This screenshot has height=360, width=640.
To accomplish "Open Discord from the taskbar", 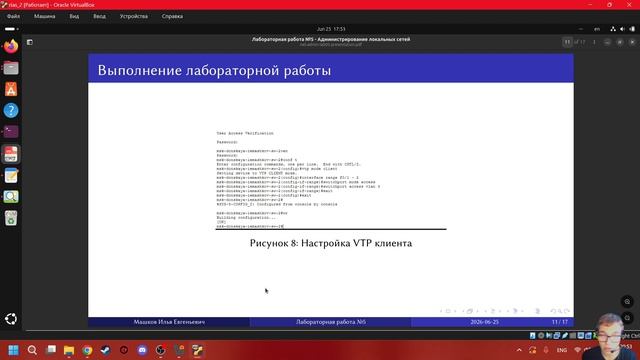I will coord(142,350).
